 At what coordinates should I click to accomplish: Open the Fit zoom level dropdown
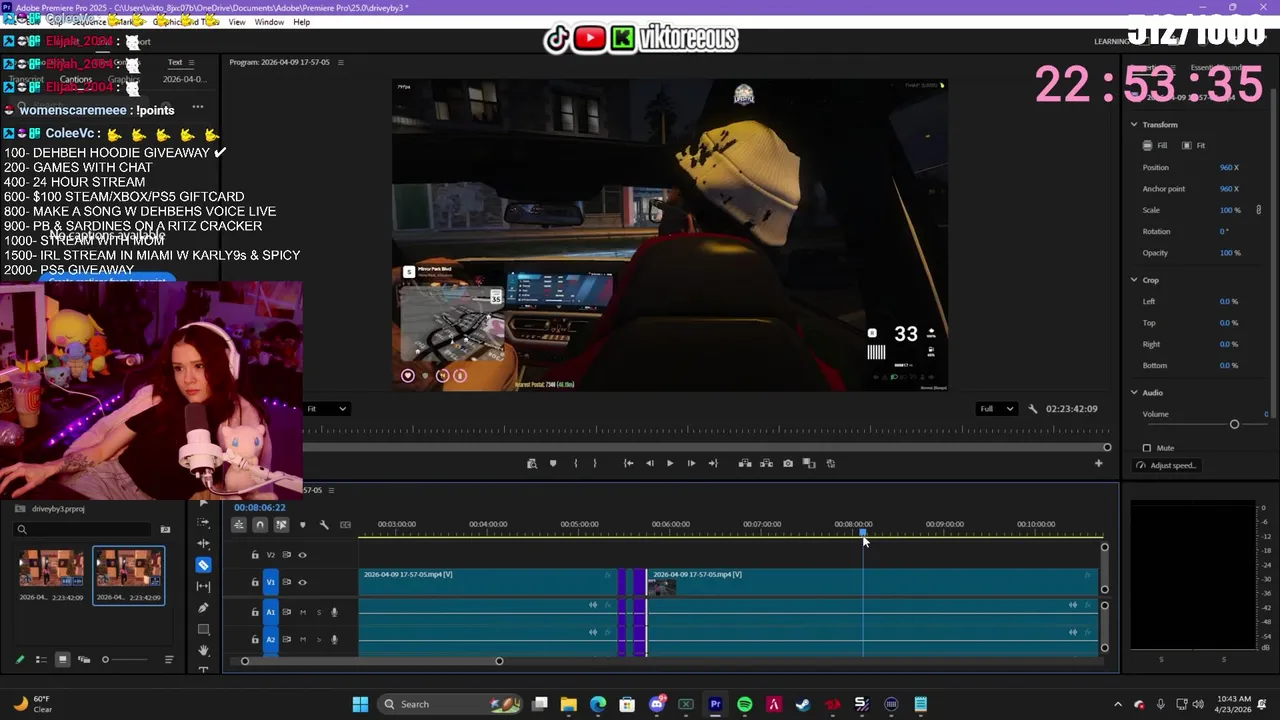coord(327,409)
